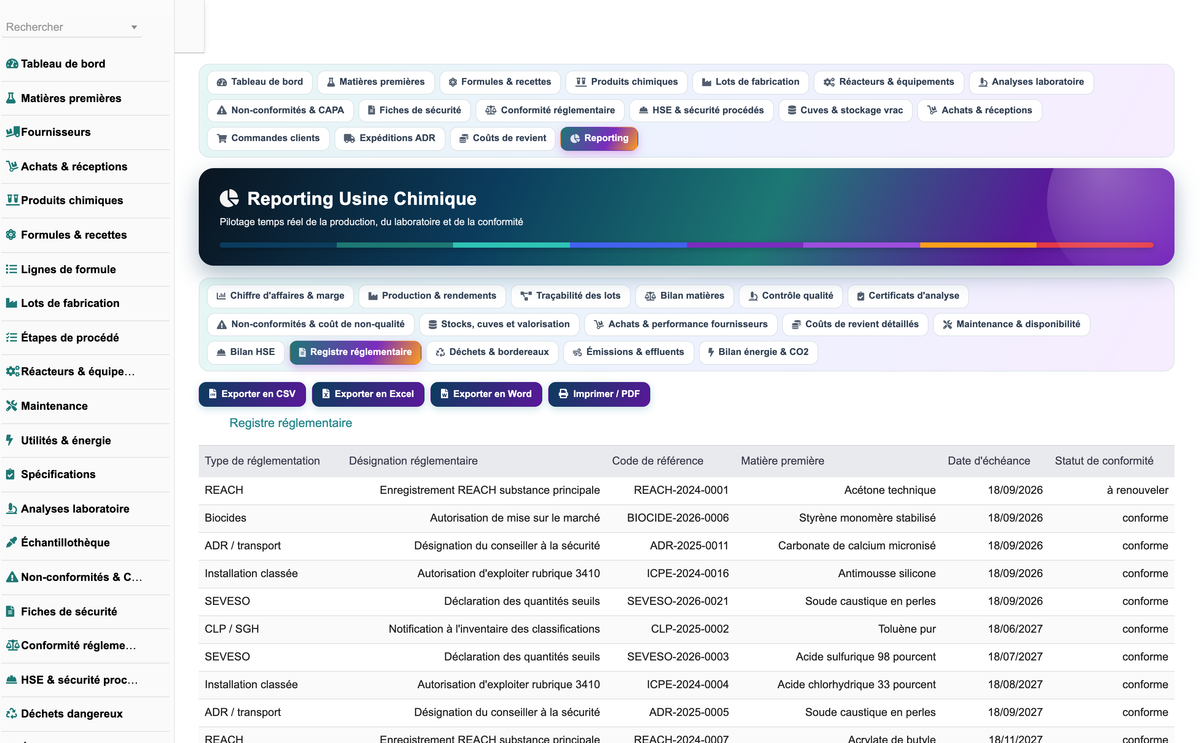
Task: Click the Tableau de bord sidebar gauge icon
Action: click(x=12, y=64)
